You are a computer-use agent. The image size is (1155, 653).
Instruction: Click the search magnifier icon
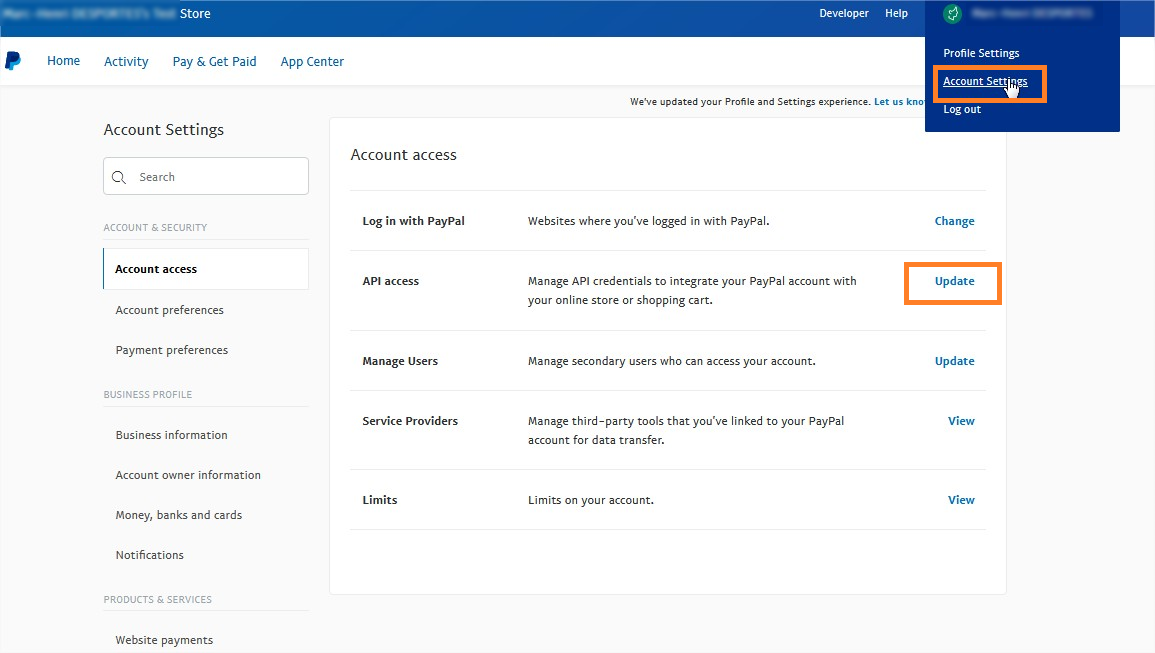click(119, 176)
